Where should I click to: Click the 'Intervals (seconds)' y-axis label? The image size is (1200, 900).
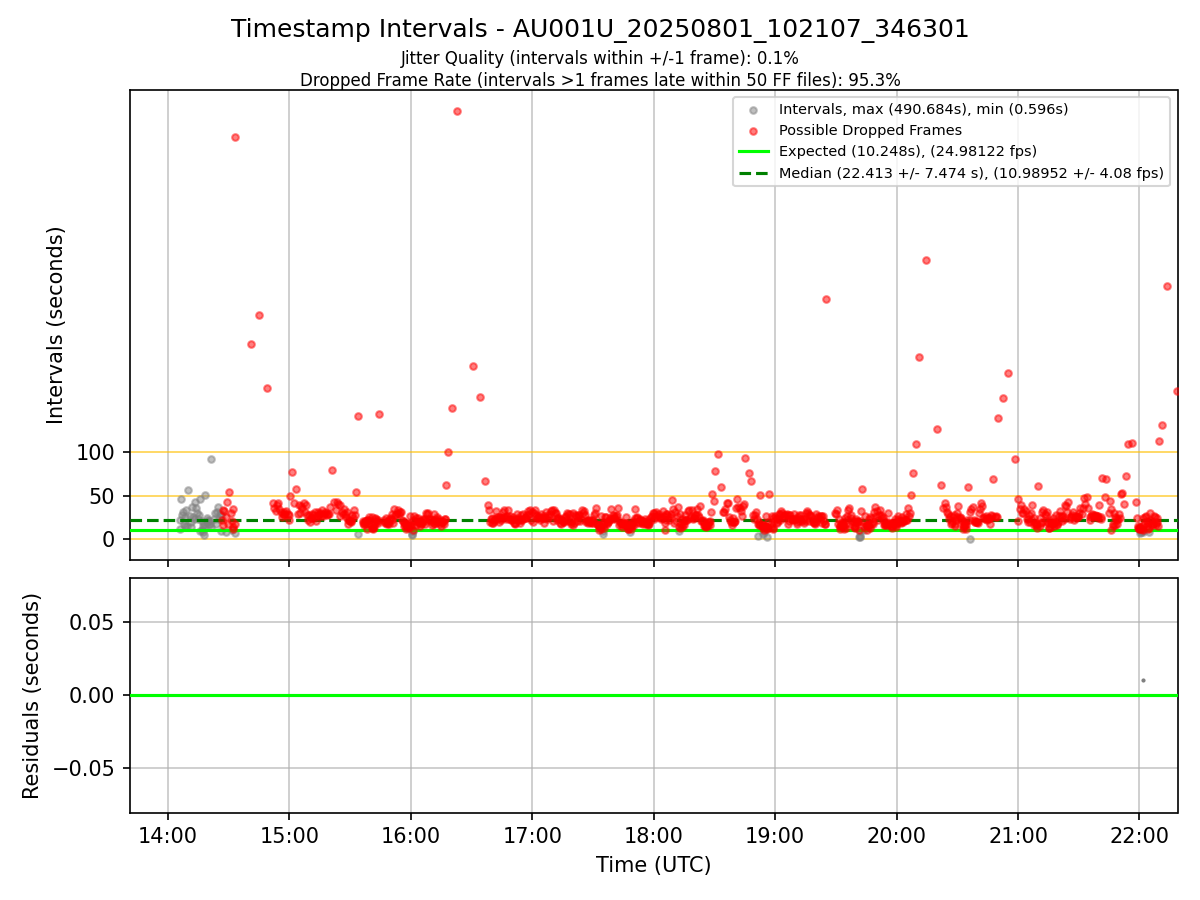pyautogui.click(x=56, y=324)
